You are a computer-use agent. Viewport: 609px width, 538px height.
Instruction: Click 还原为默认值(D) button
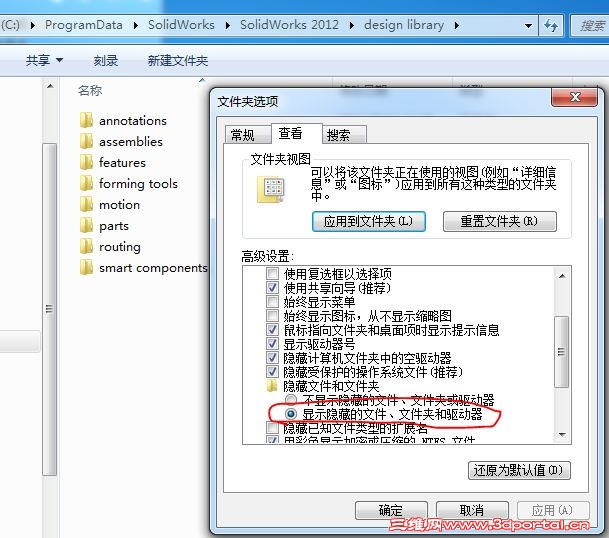519,470
